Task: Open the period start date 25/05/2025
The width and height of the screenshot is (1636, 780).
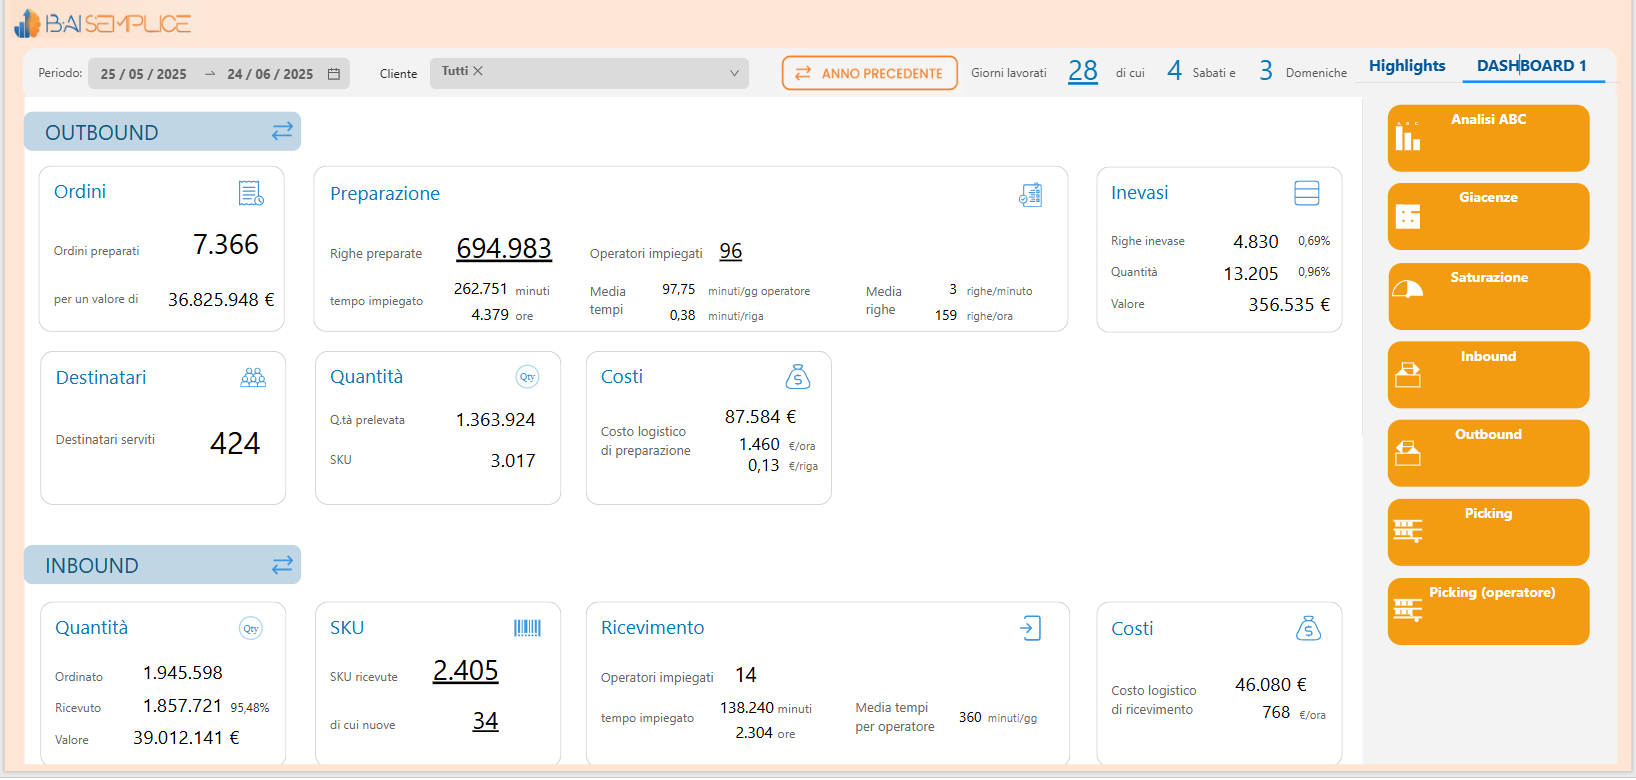Action: coord(144,74)
